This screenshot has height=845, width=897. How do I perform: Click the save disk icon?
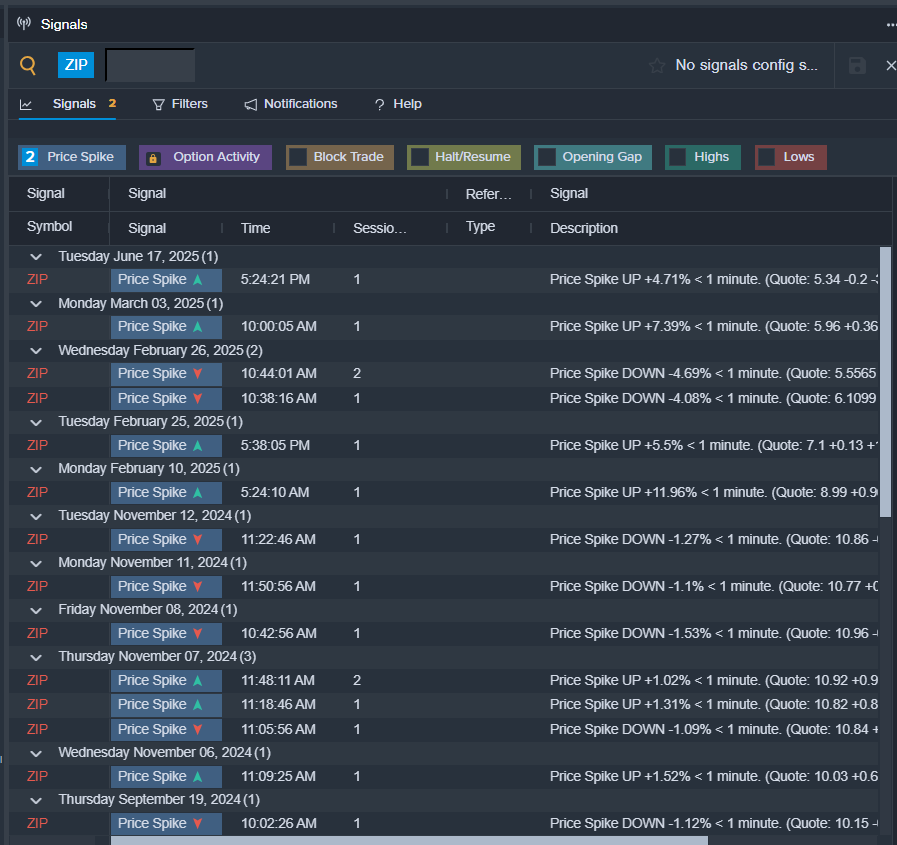tap(857, 65)
